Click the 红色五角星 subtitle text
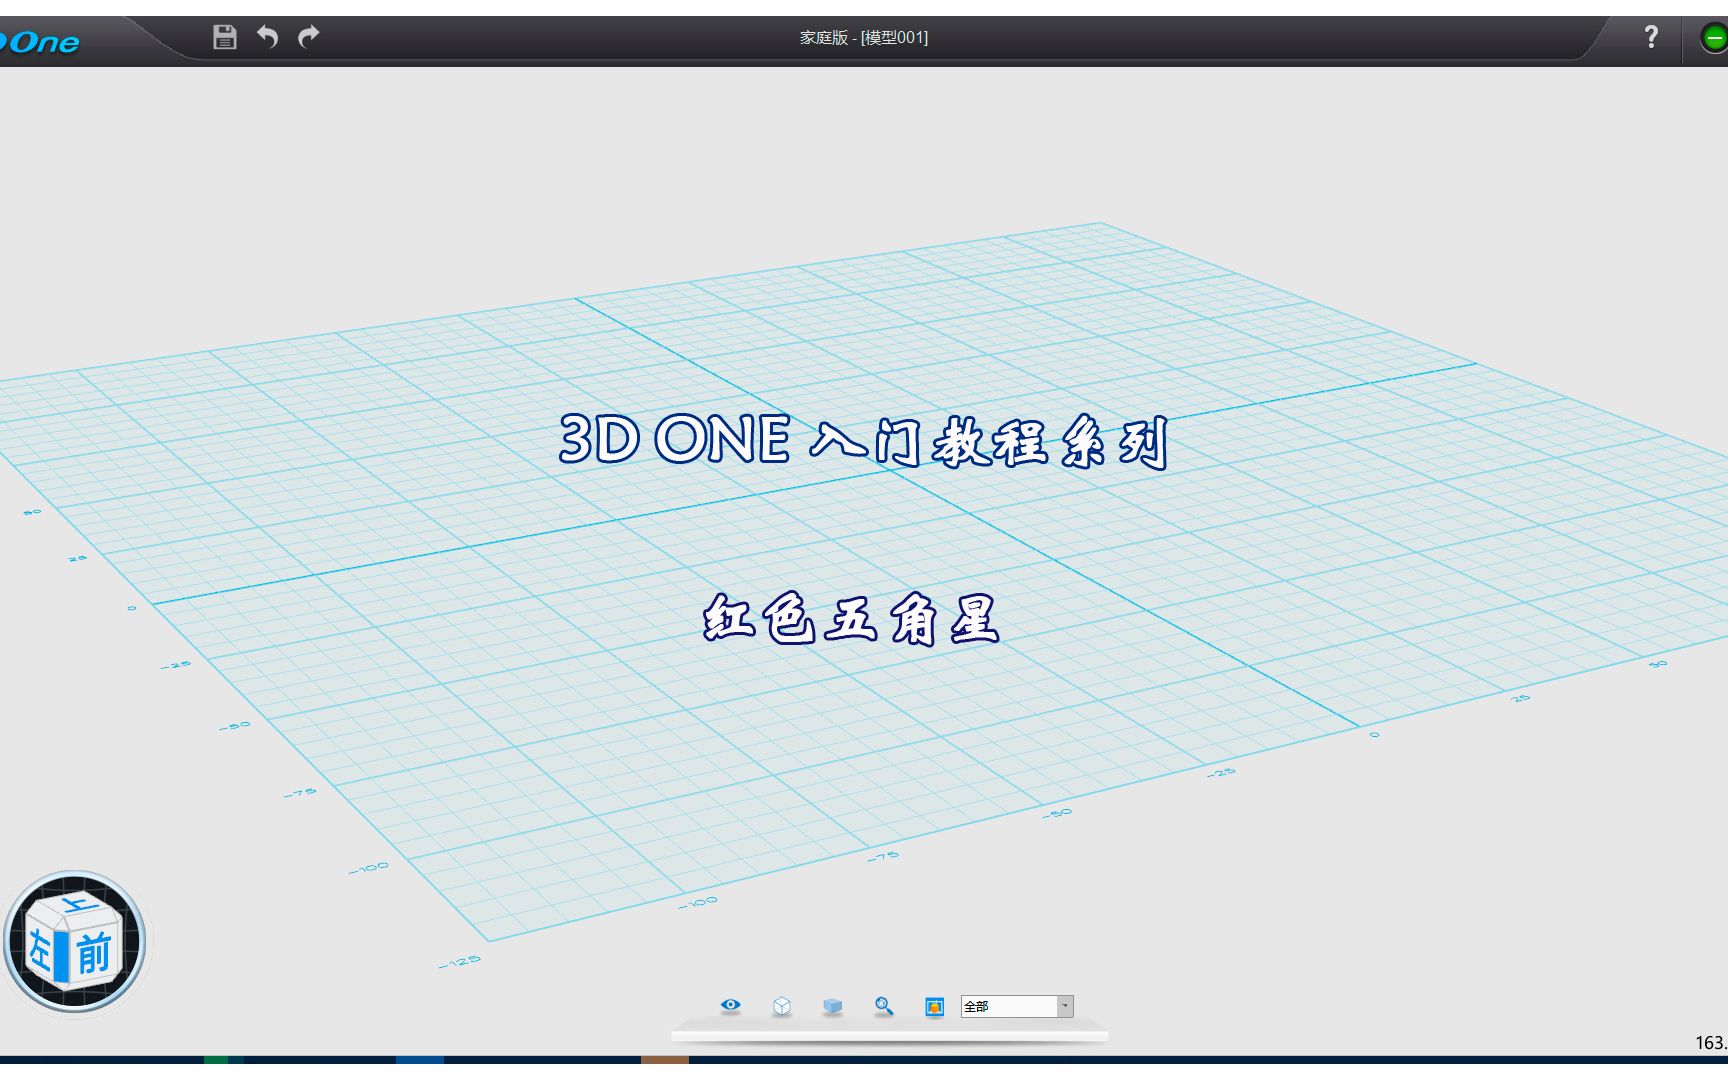 tap(851, 618)
